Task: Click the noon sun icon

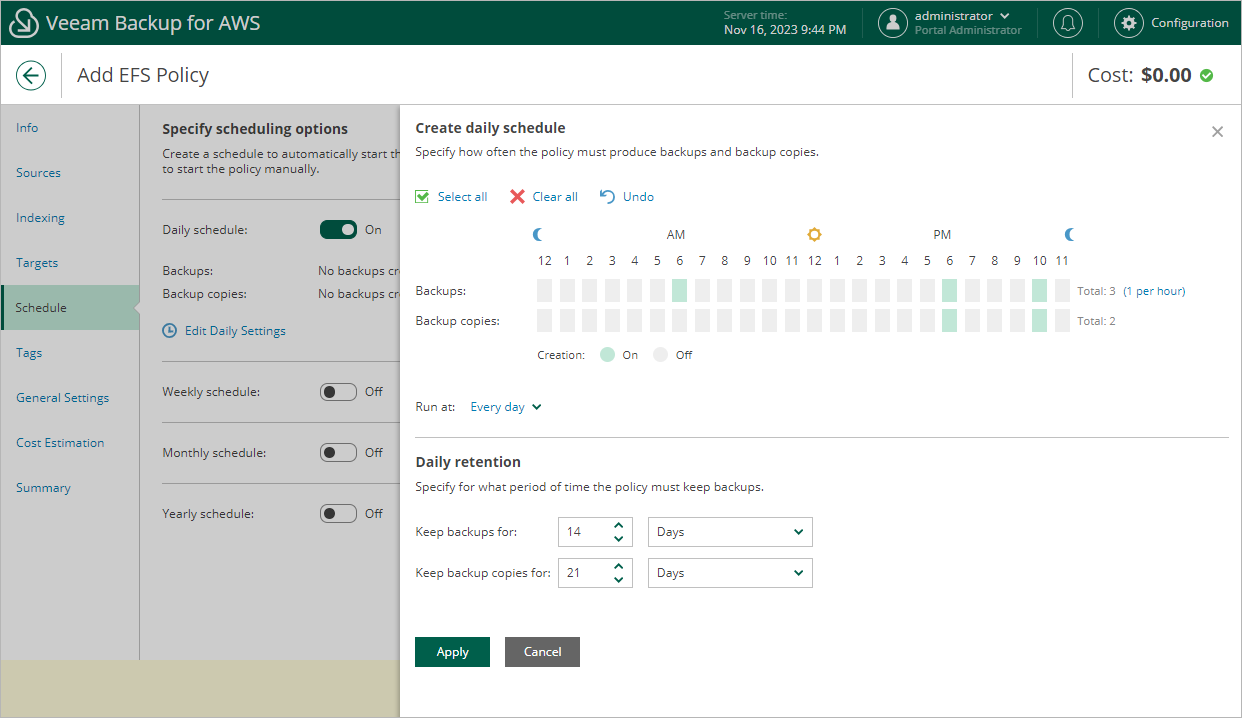Action: click(814, 235)
